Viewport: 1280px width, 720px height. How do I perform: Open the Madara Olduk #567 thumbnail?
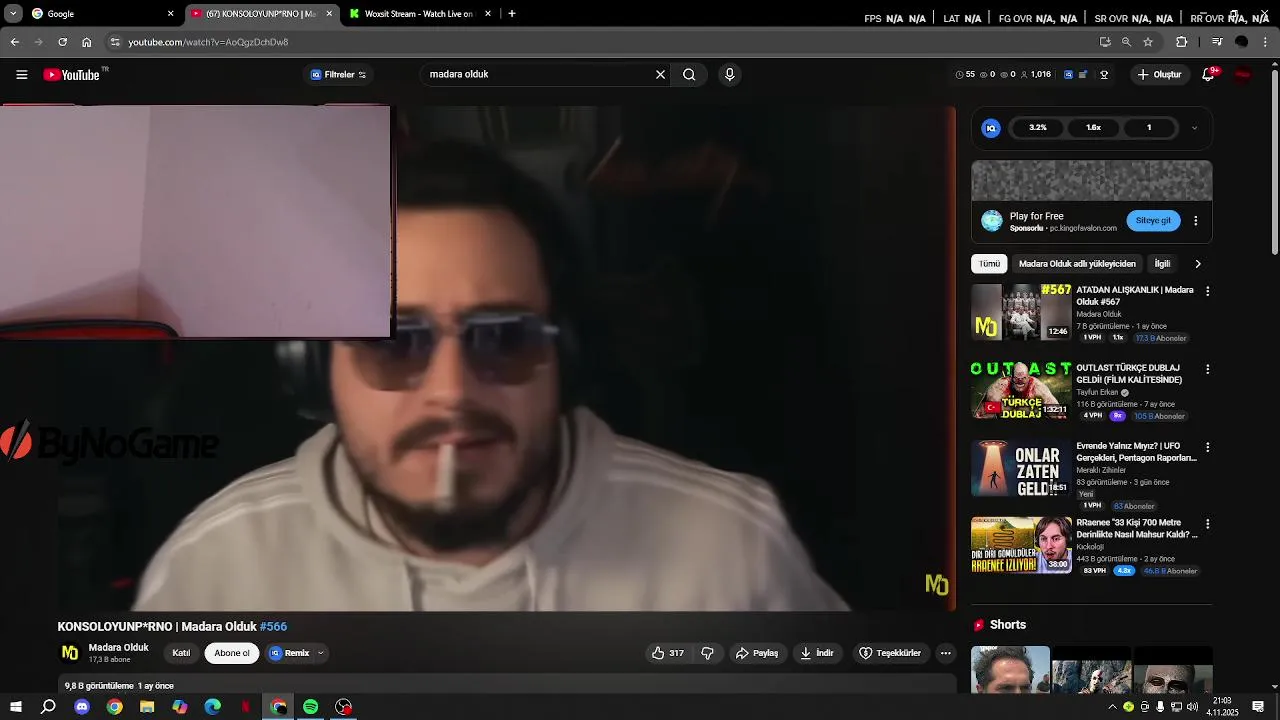(1021, 313)
